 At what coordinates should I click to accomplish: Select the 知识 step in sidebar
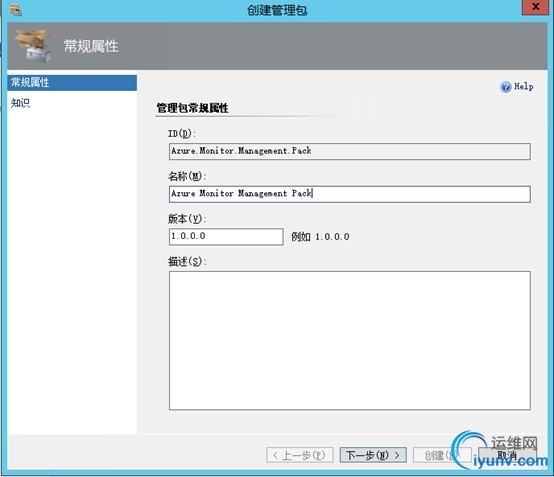point(20,103)
